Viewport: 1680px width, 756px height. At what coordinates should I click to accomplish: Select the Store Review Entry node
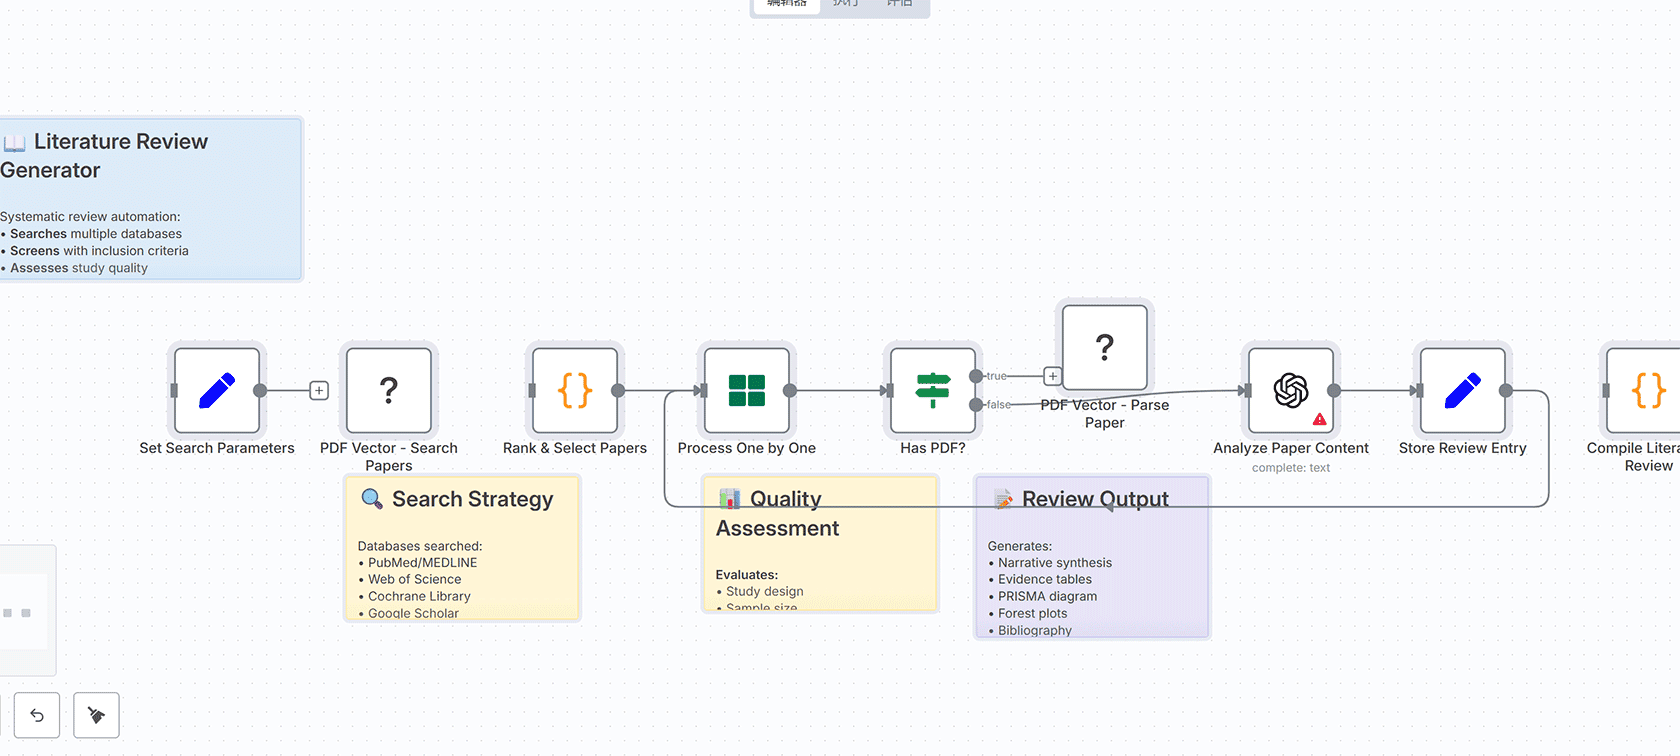click(1462, 390)
